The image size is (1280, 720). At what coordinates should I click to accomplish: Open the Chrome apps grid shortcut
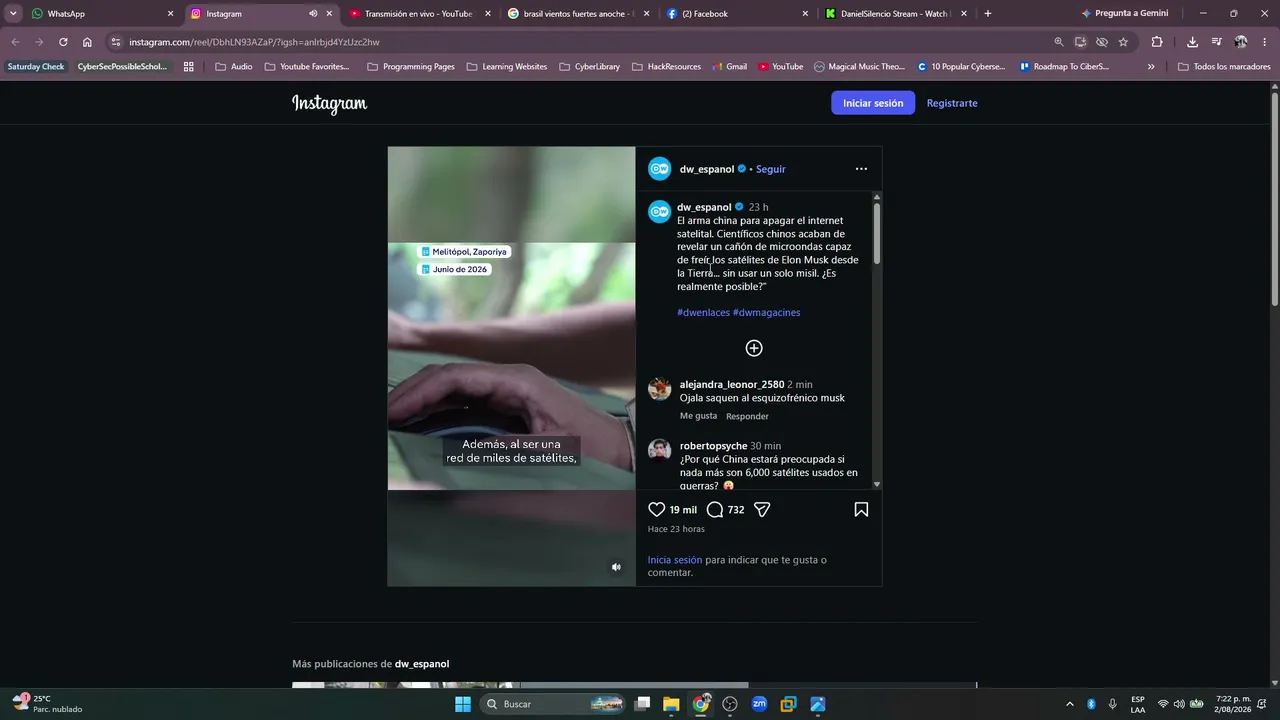[x=188, y=67]
